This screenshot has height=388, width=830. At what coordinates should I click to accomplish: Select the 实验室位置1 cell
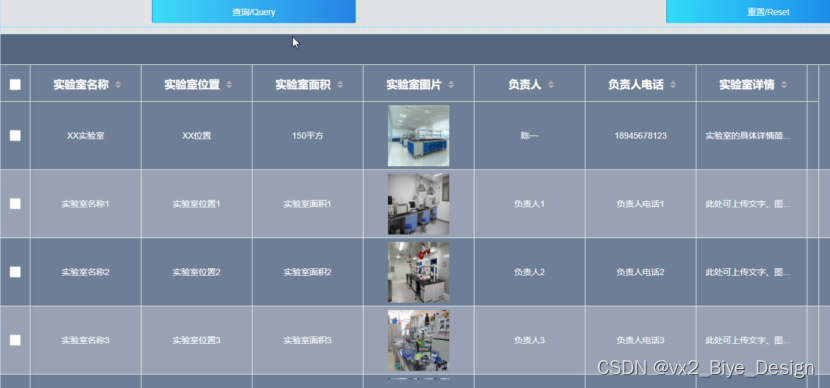click(x=197, y=204)
